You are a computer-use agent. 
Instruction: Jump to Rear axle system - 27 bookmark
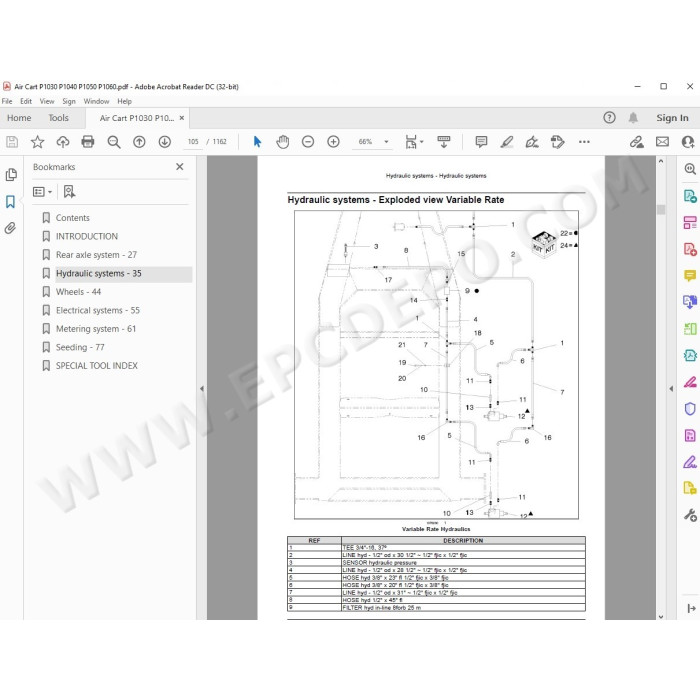[x=96, y=255]
